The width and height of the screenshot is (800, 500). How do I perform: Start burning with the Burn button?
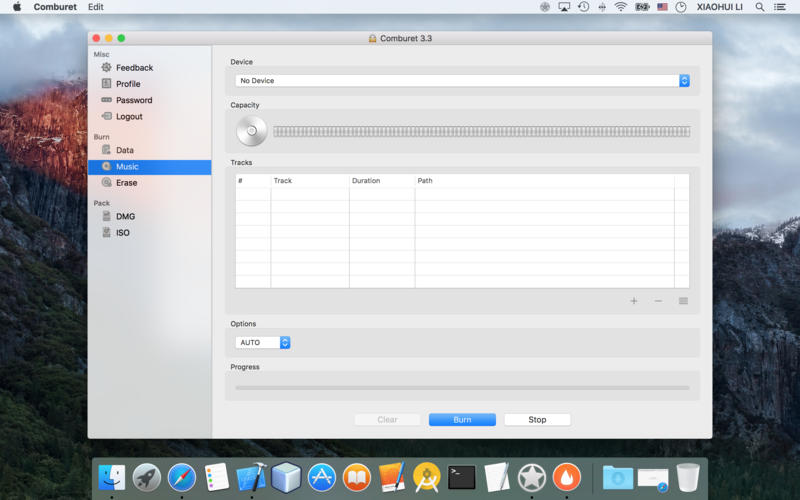462,419
